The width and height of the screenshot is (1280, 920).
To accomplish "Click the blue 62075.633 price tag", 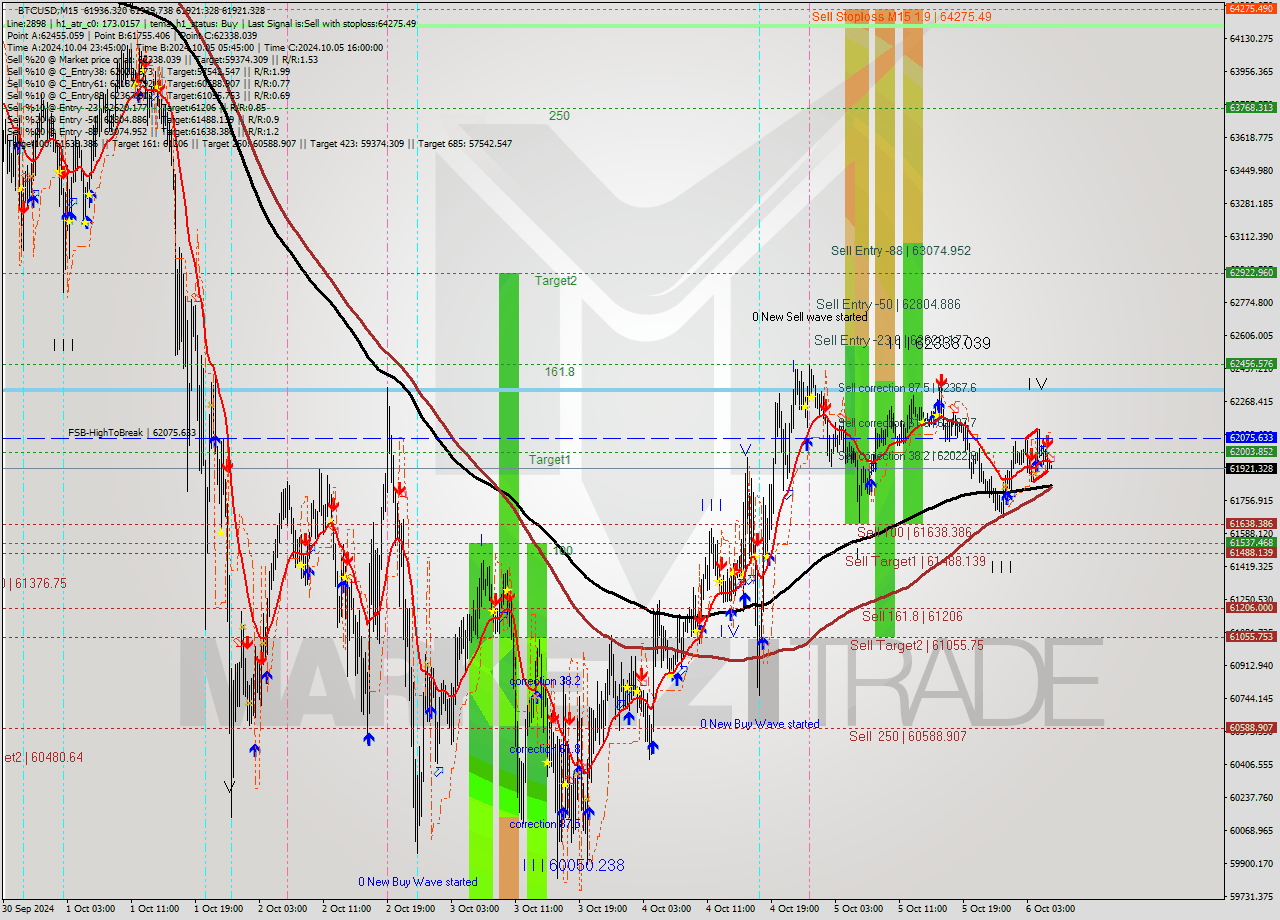I will [x=1251, y=438].
